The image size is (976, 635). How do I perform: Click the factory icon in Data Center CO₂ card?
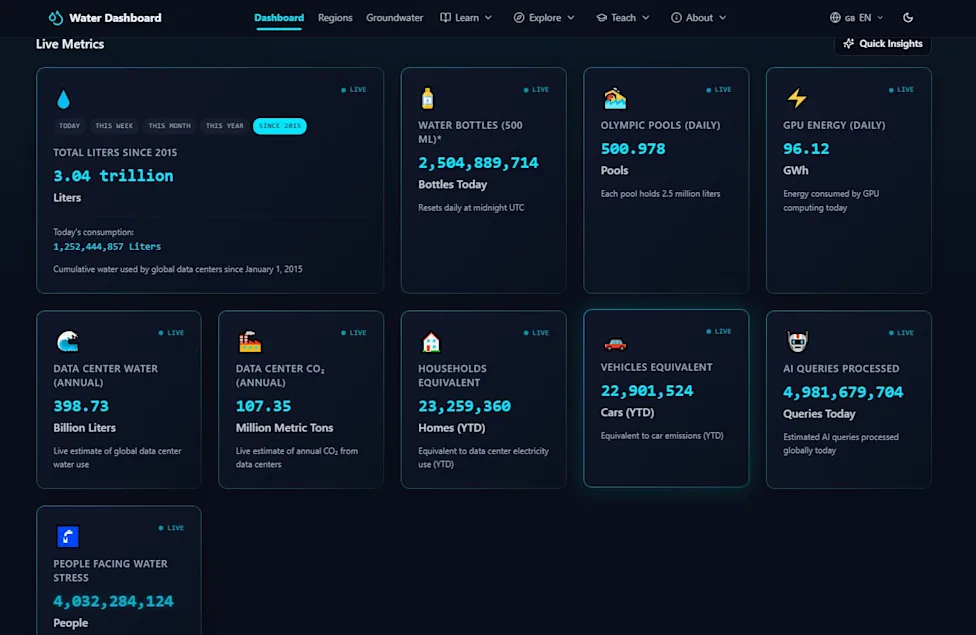250,342
